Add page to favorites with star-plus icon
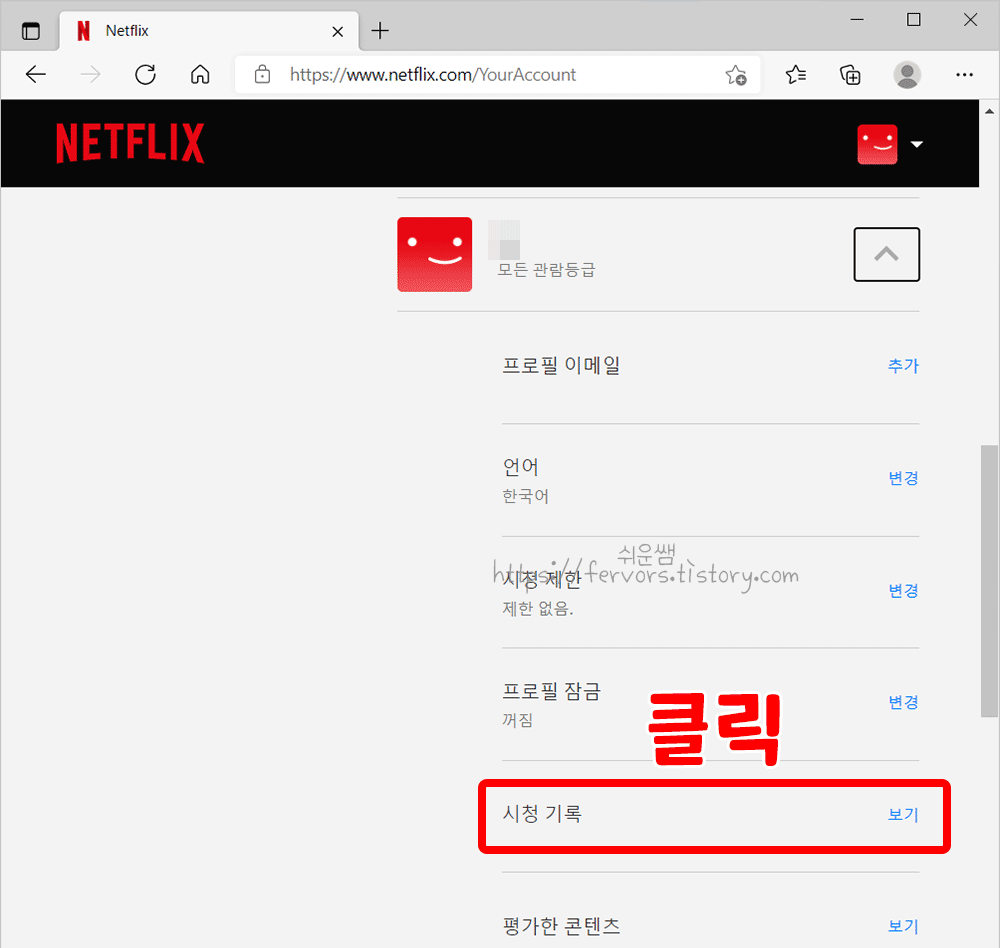 click(x=736, y=75)
